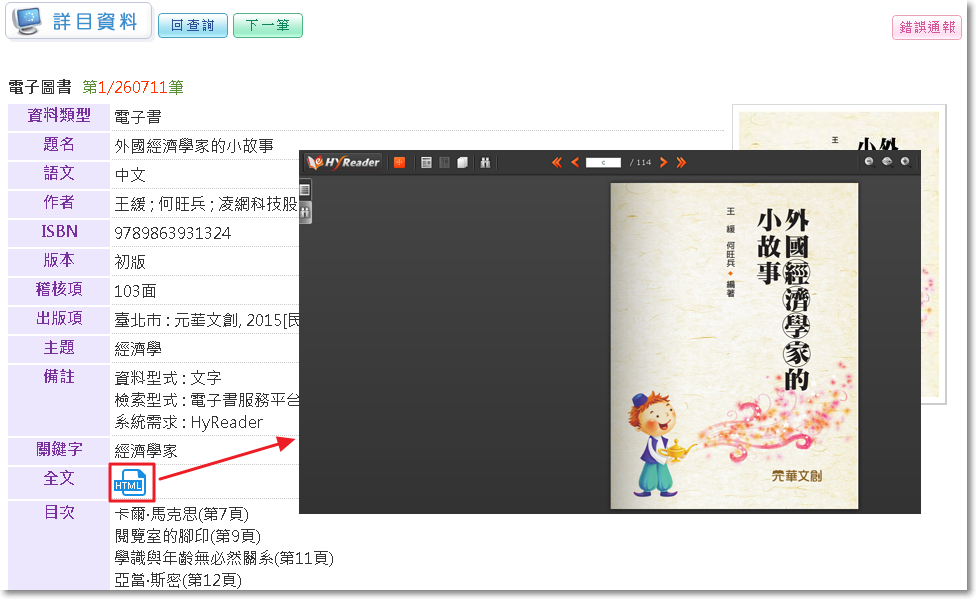The image size is (976, 599).
Task: Toggle the single page view icon
Action: pos(462,162)
